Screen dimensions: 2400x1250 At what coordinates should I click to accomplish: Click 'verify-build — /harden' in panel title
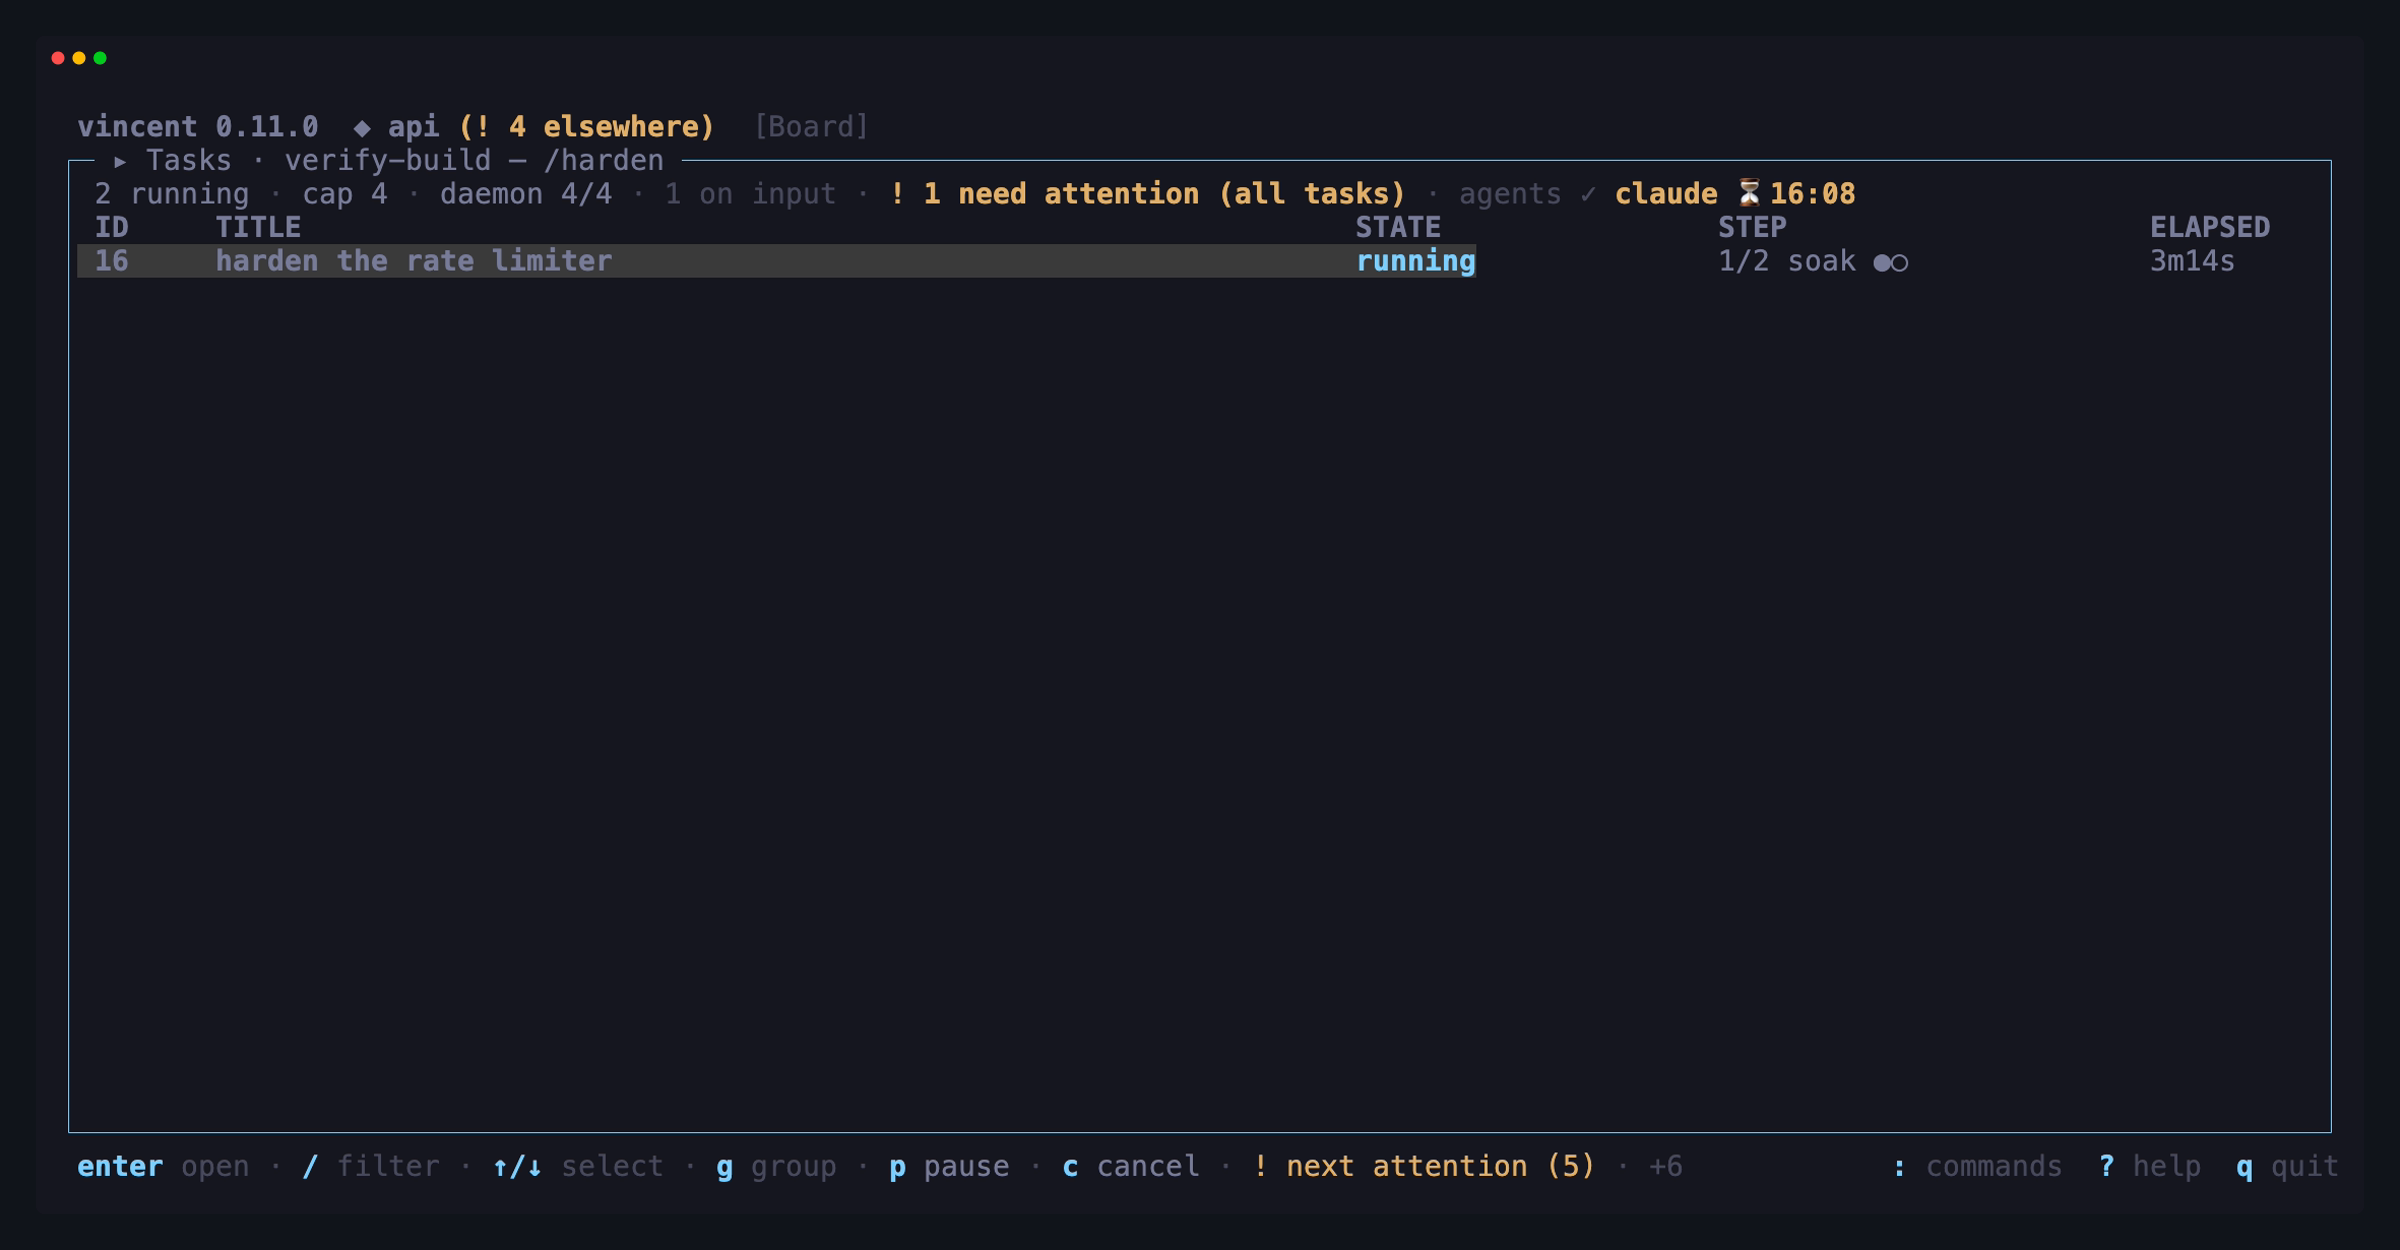[474, 161]
